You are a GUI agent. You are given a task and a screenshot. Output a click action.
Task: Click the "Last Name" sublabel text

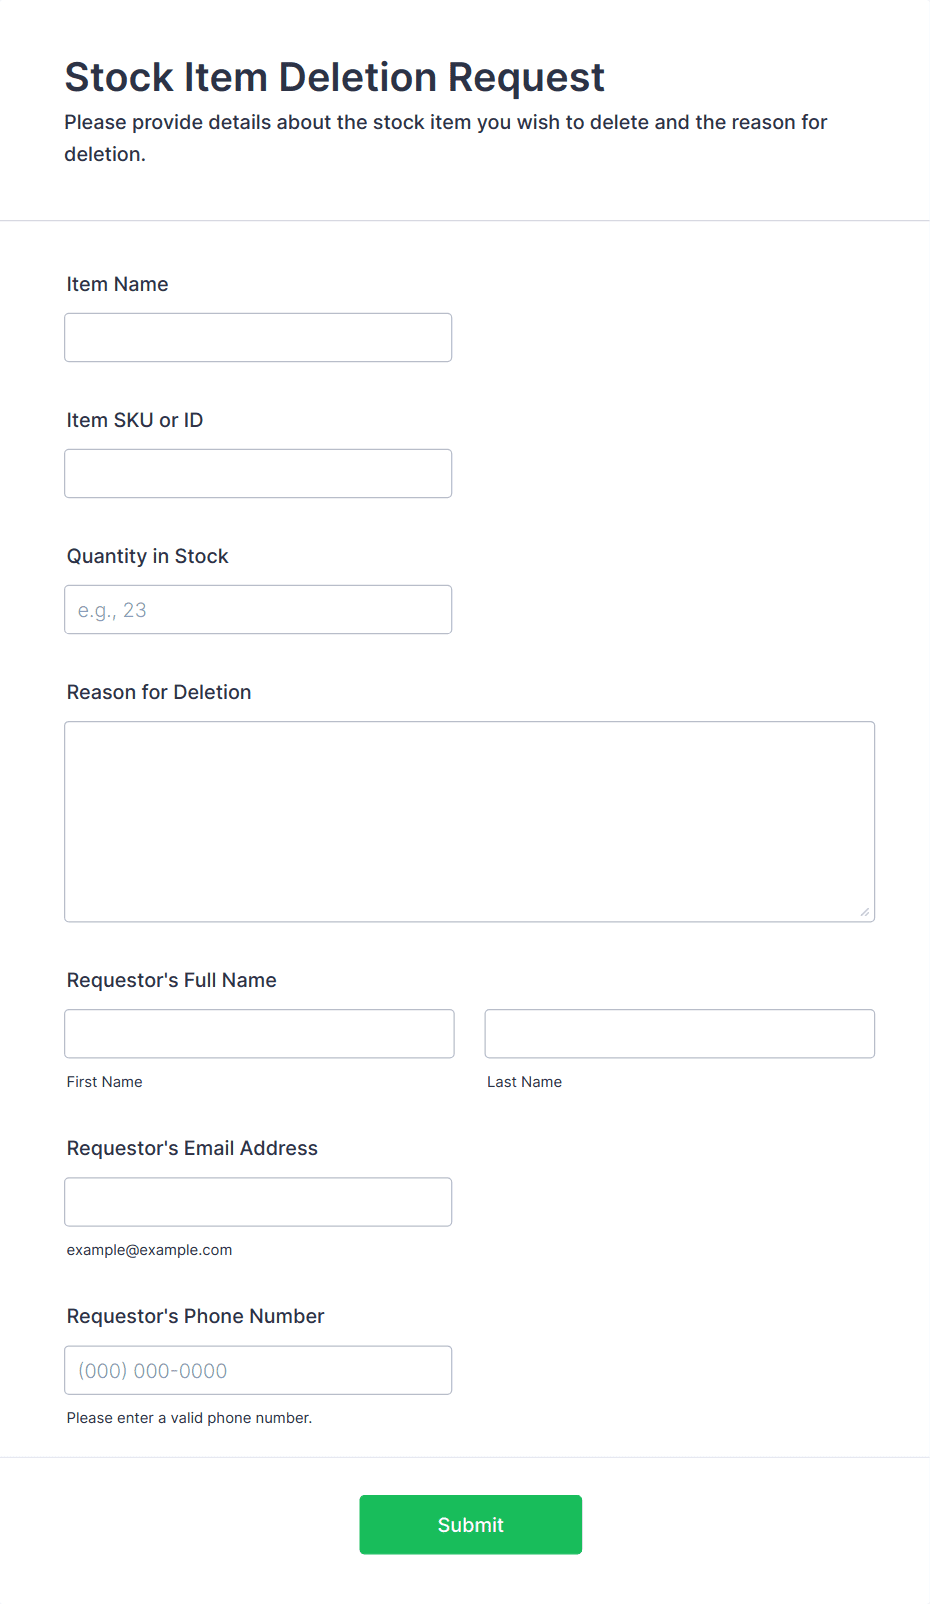coord(524,1082)
